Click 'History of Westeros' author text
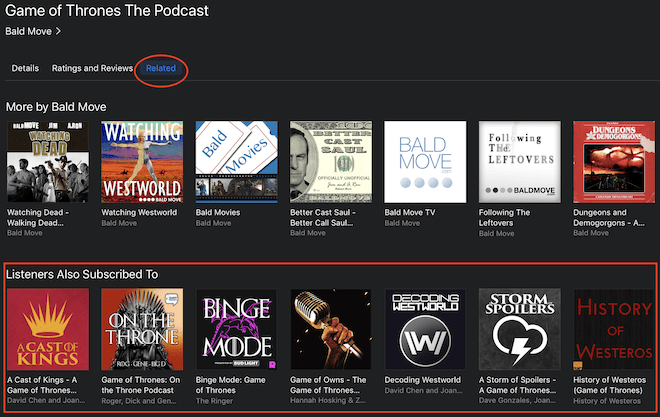The image size is (660, 417). click(x=607, y=401)
